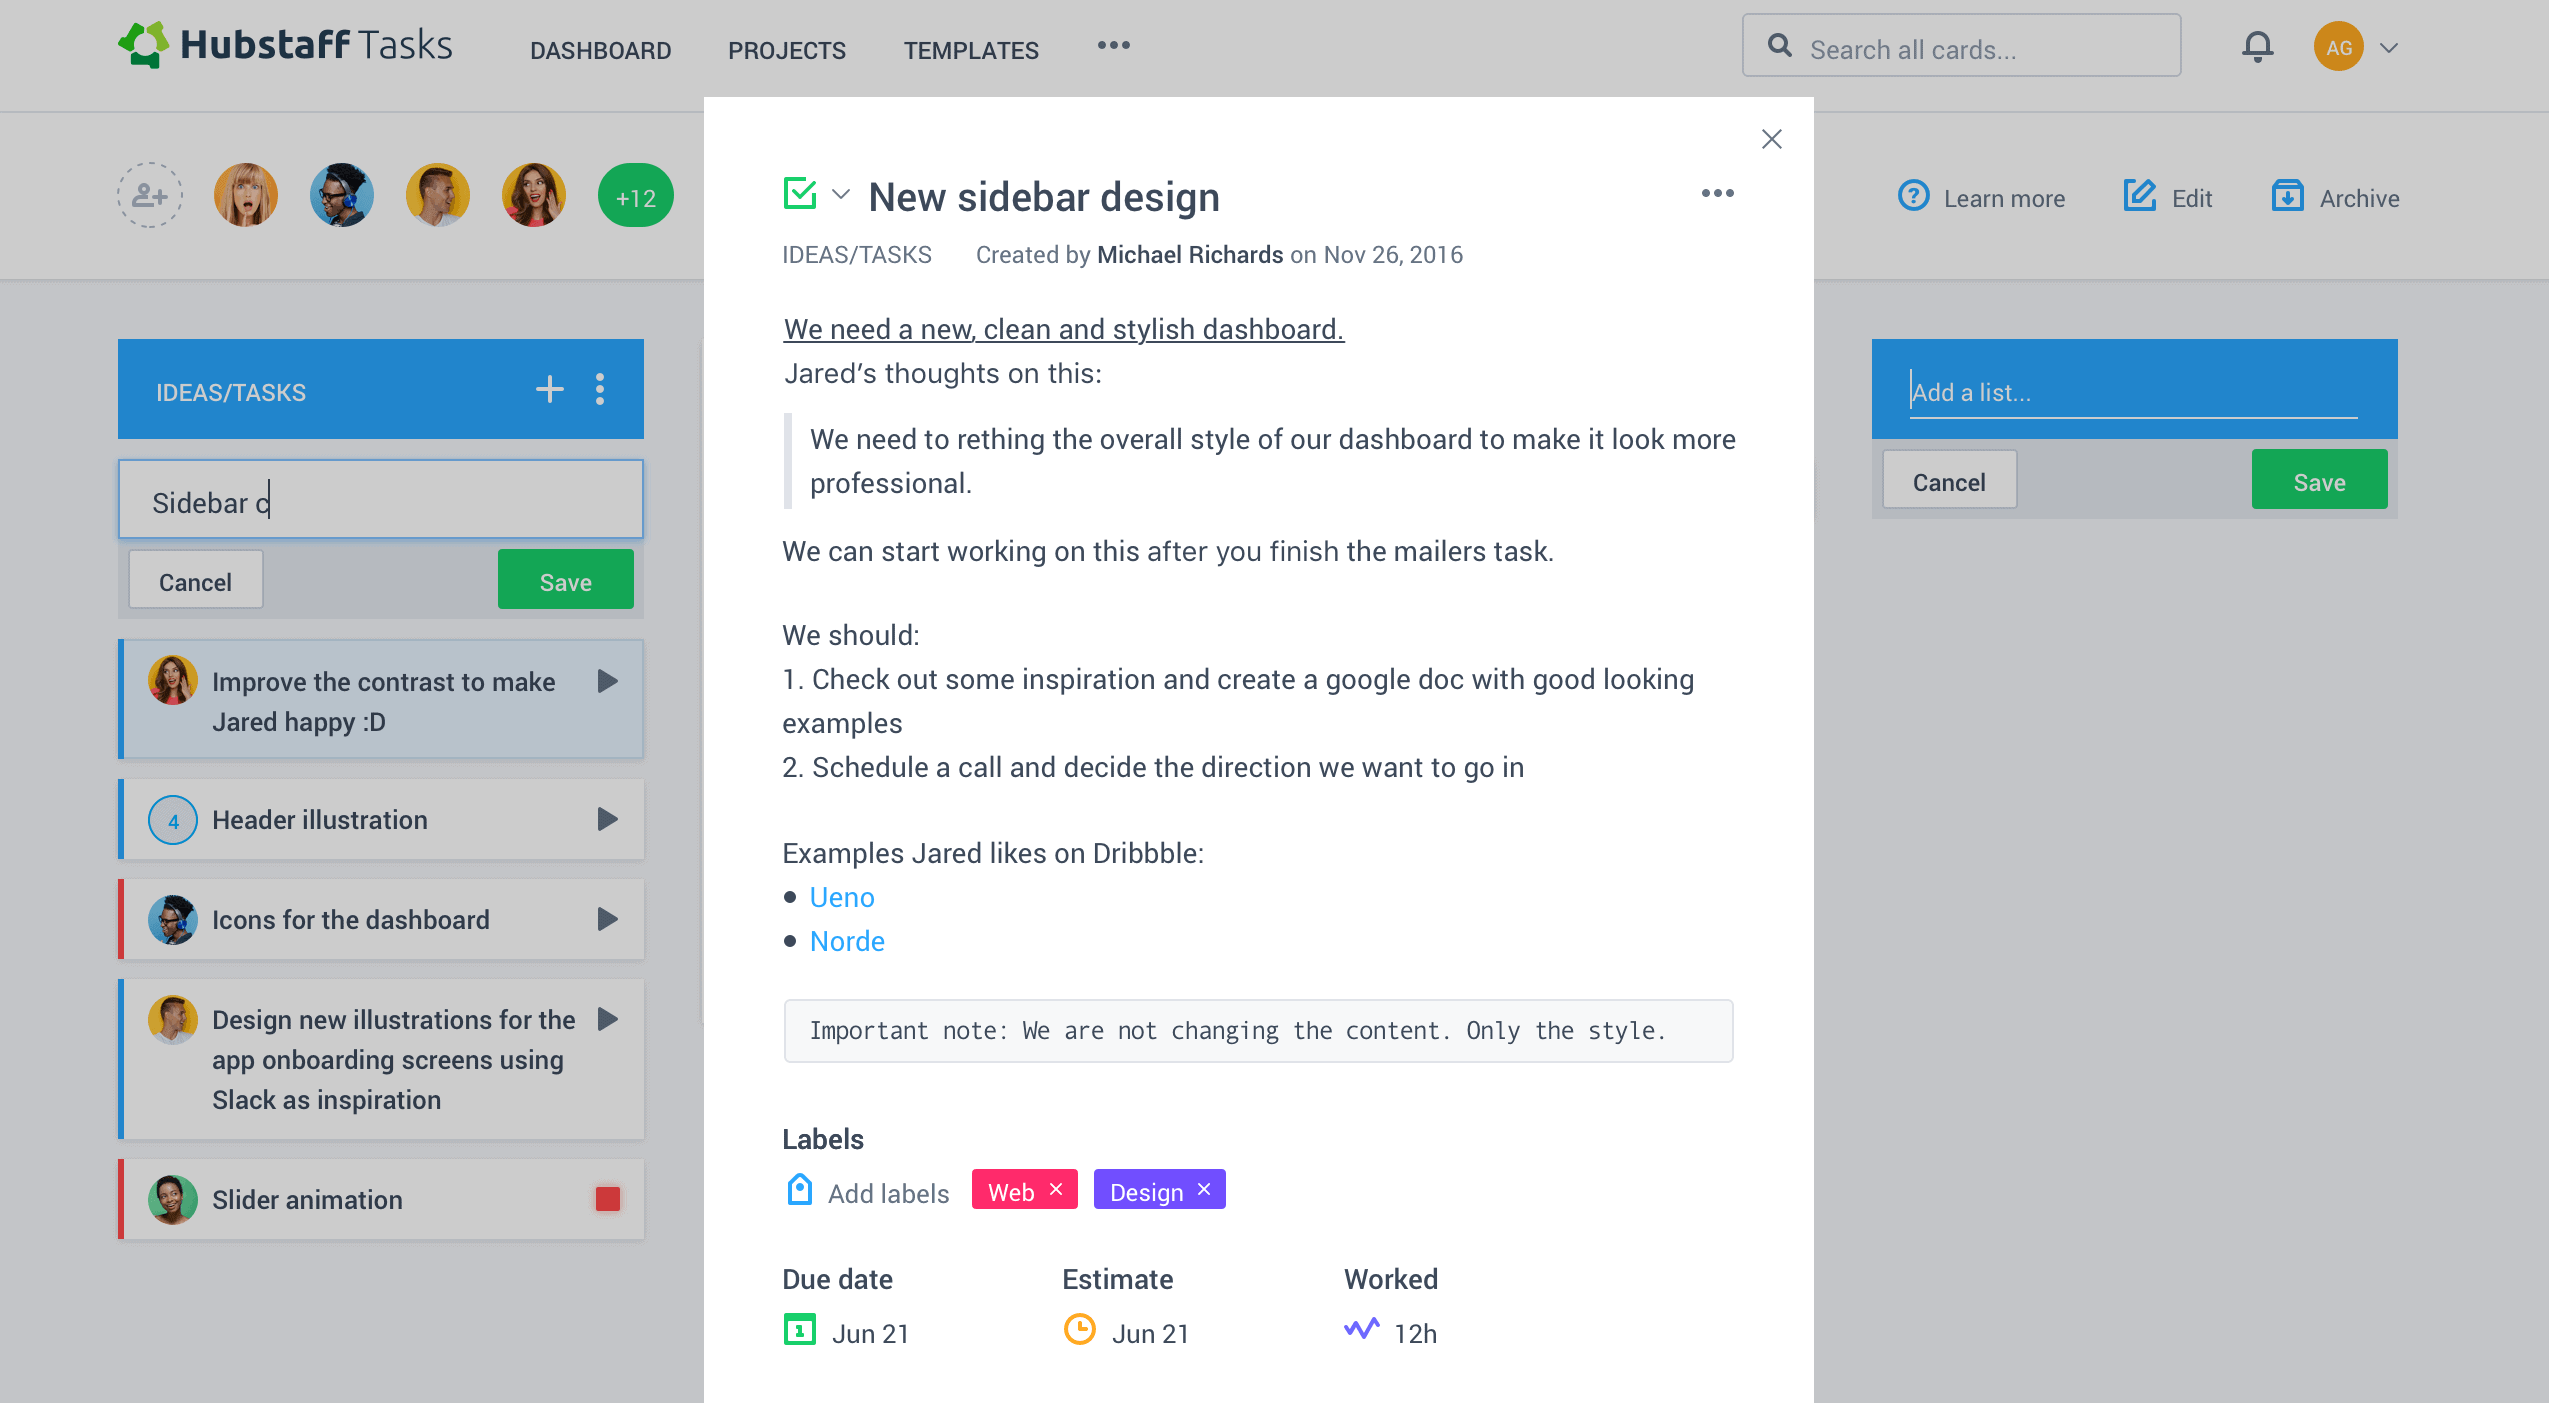Image resolution: width=2549 pixels, height=1403 pixels.
Task: Click the Search all cards field
Action: tap(1961, 46)
